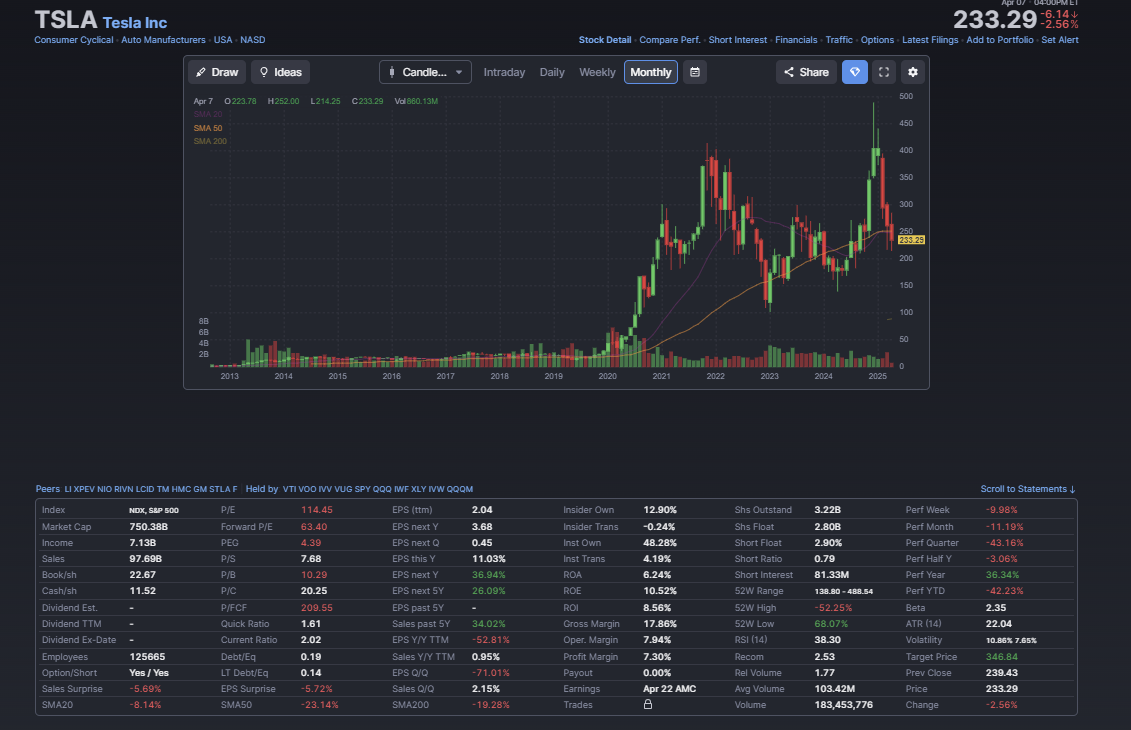1131x730 pixels.
Task: Toggle SMA 200 indicator label
Action: [210, 141]
